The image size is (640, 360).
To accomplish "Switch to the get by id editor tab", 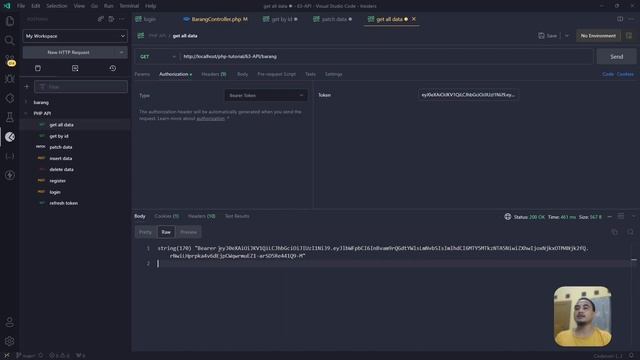I will point(280,19).
